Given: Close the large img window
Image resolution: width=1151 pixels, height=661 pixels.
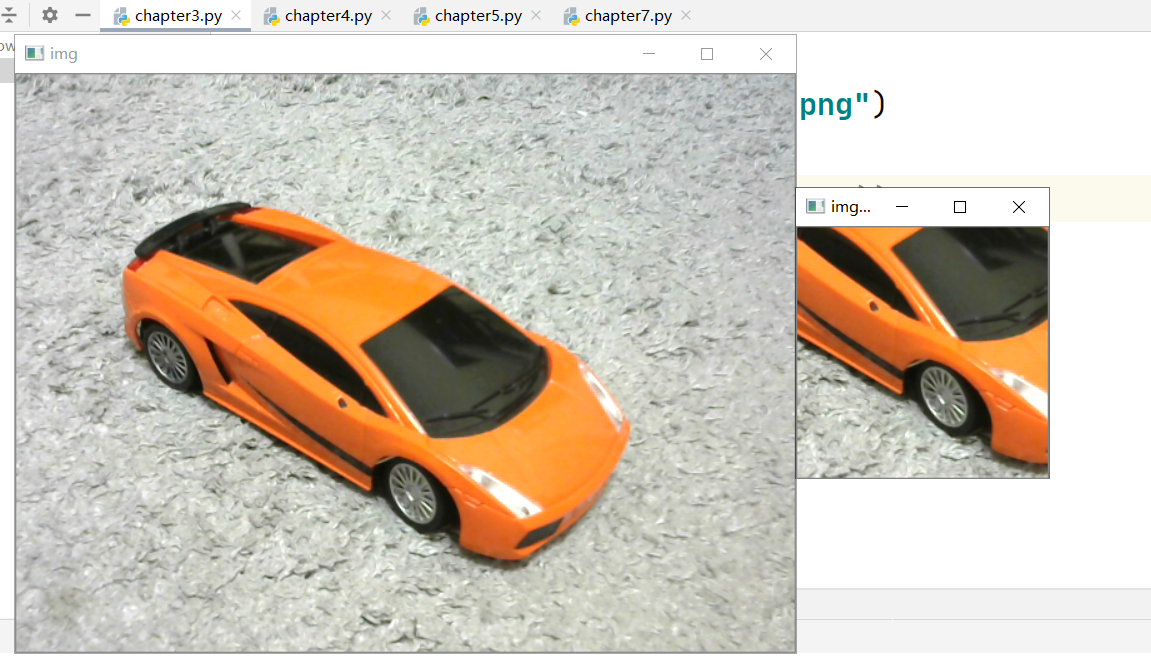Looking at the screenshot, I should (x=766, y=54).
